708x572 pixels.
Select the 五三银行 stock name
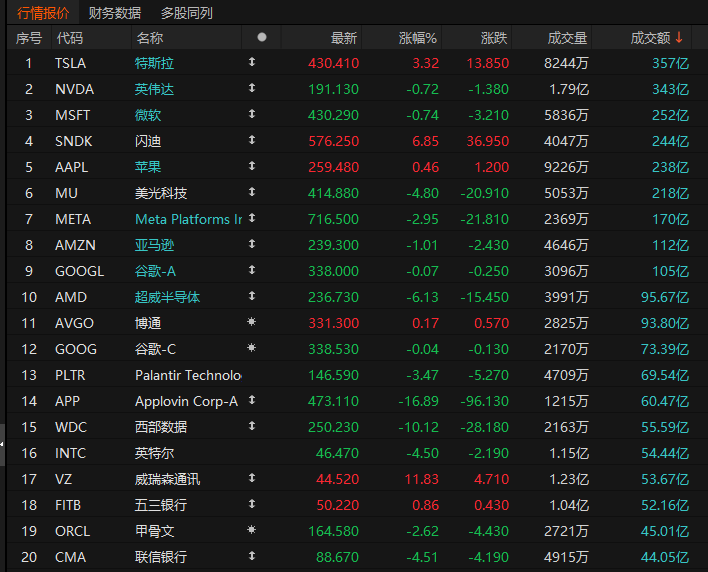(x=161, y=505)
